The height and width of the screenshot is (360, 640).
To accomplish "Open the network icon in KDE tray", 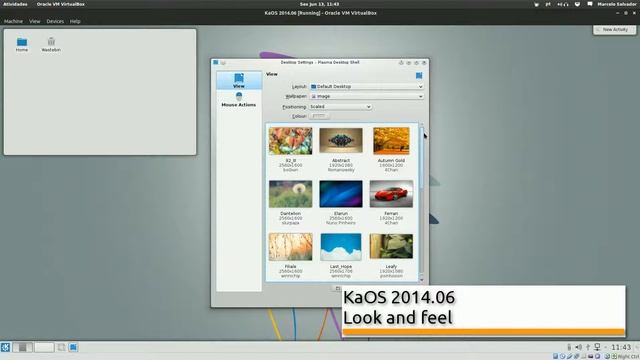I will click(597, 347).
